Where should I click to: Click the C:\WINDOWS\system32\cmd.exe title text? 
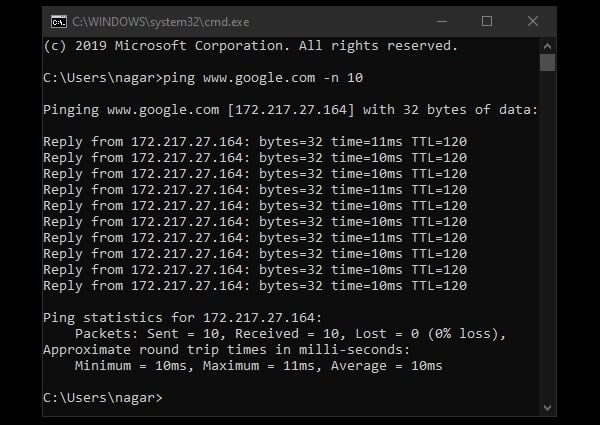(x=152, y=20)
